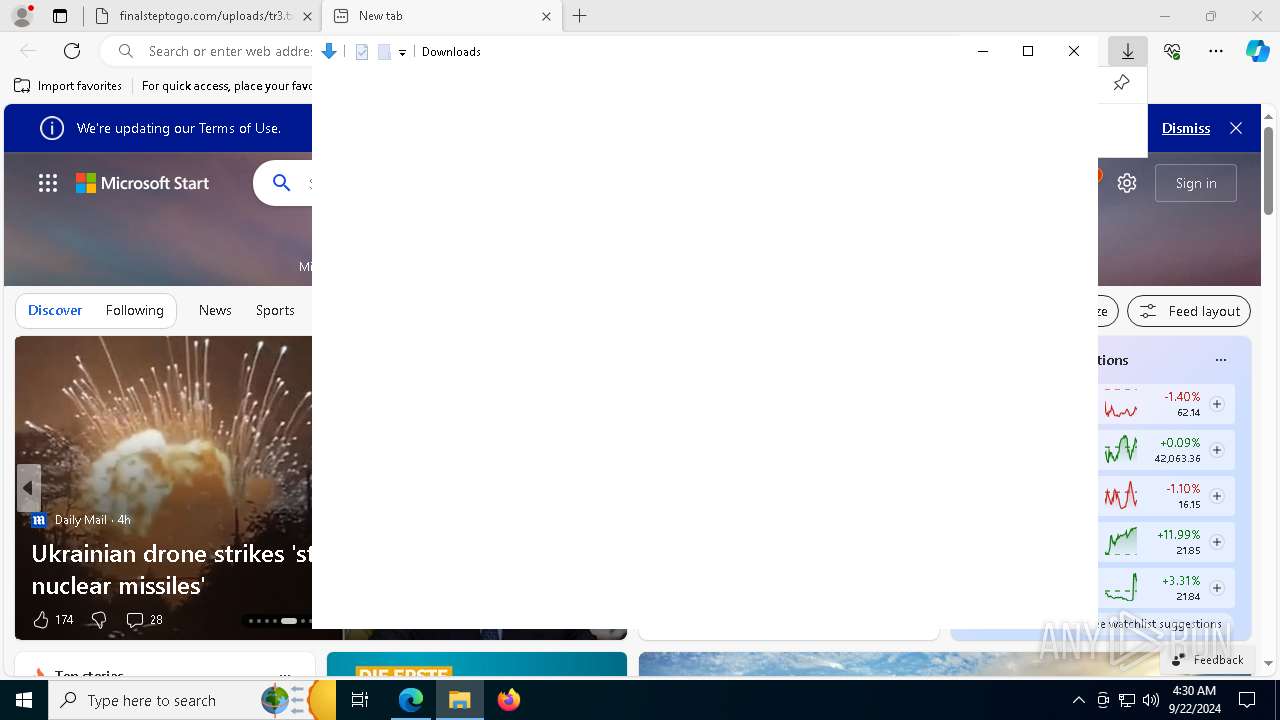Click New folder quick access icon
This screenshot has height=720, width=1280.
(x=384, y=52)
